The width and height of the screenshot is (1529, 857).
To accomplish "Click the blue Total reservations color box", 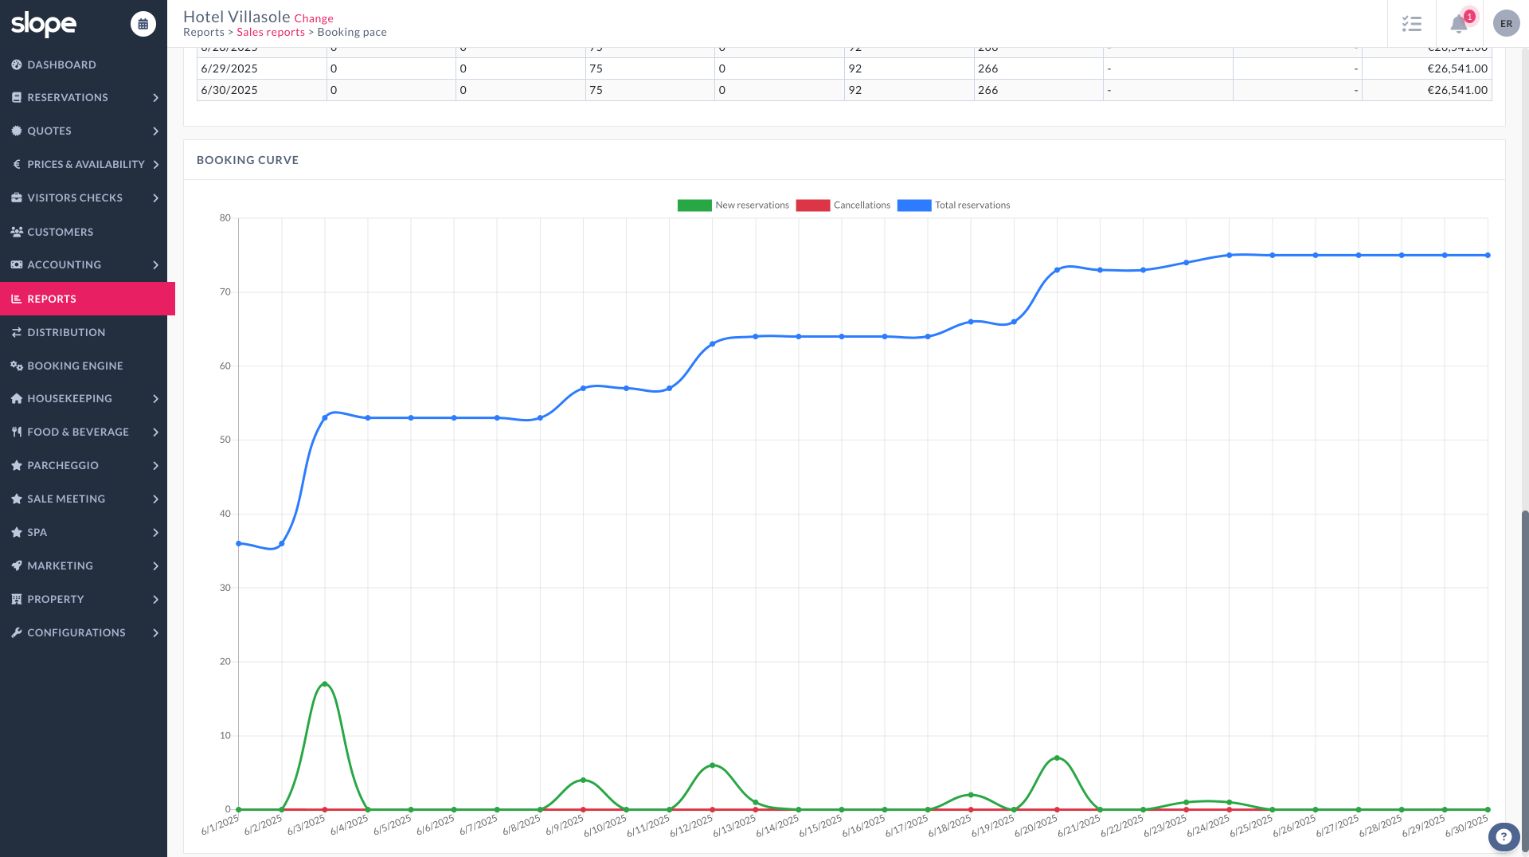I will coord(914,205).
